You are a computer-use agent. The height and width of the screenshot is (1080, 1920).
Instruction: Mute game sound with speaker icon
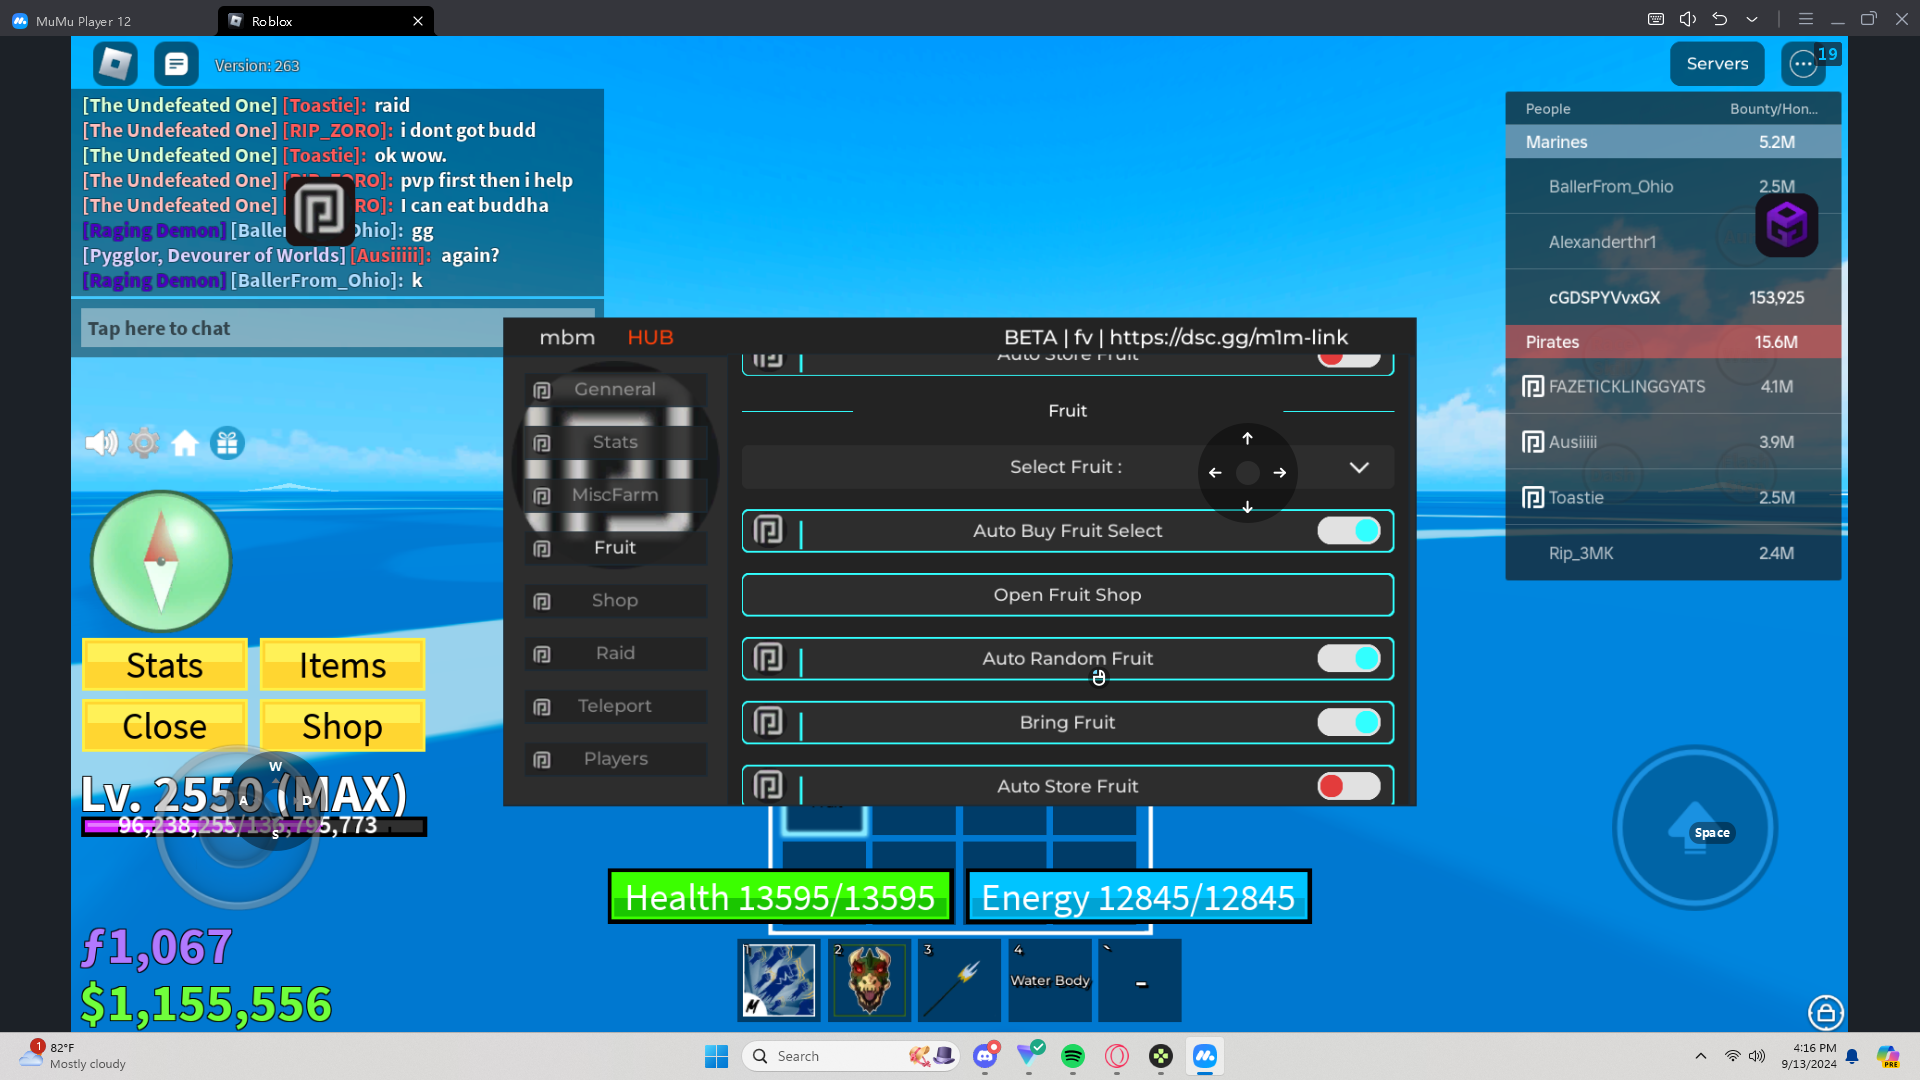(101, 442)
